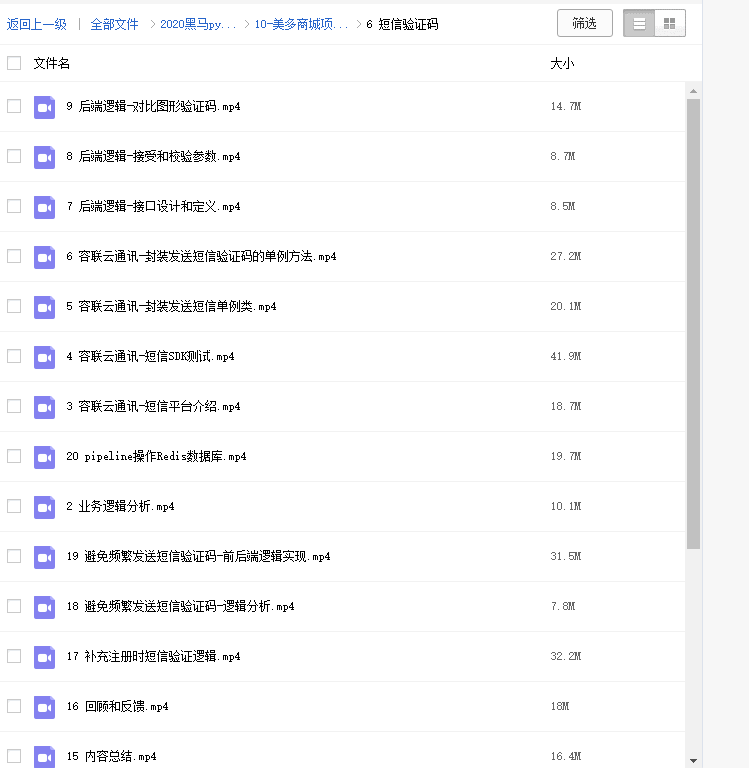Click video icon for 20 pipeline操作Redis数据库.mp4
Viewport: 749px width, 768px height.
(x=44, y=456)
